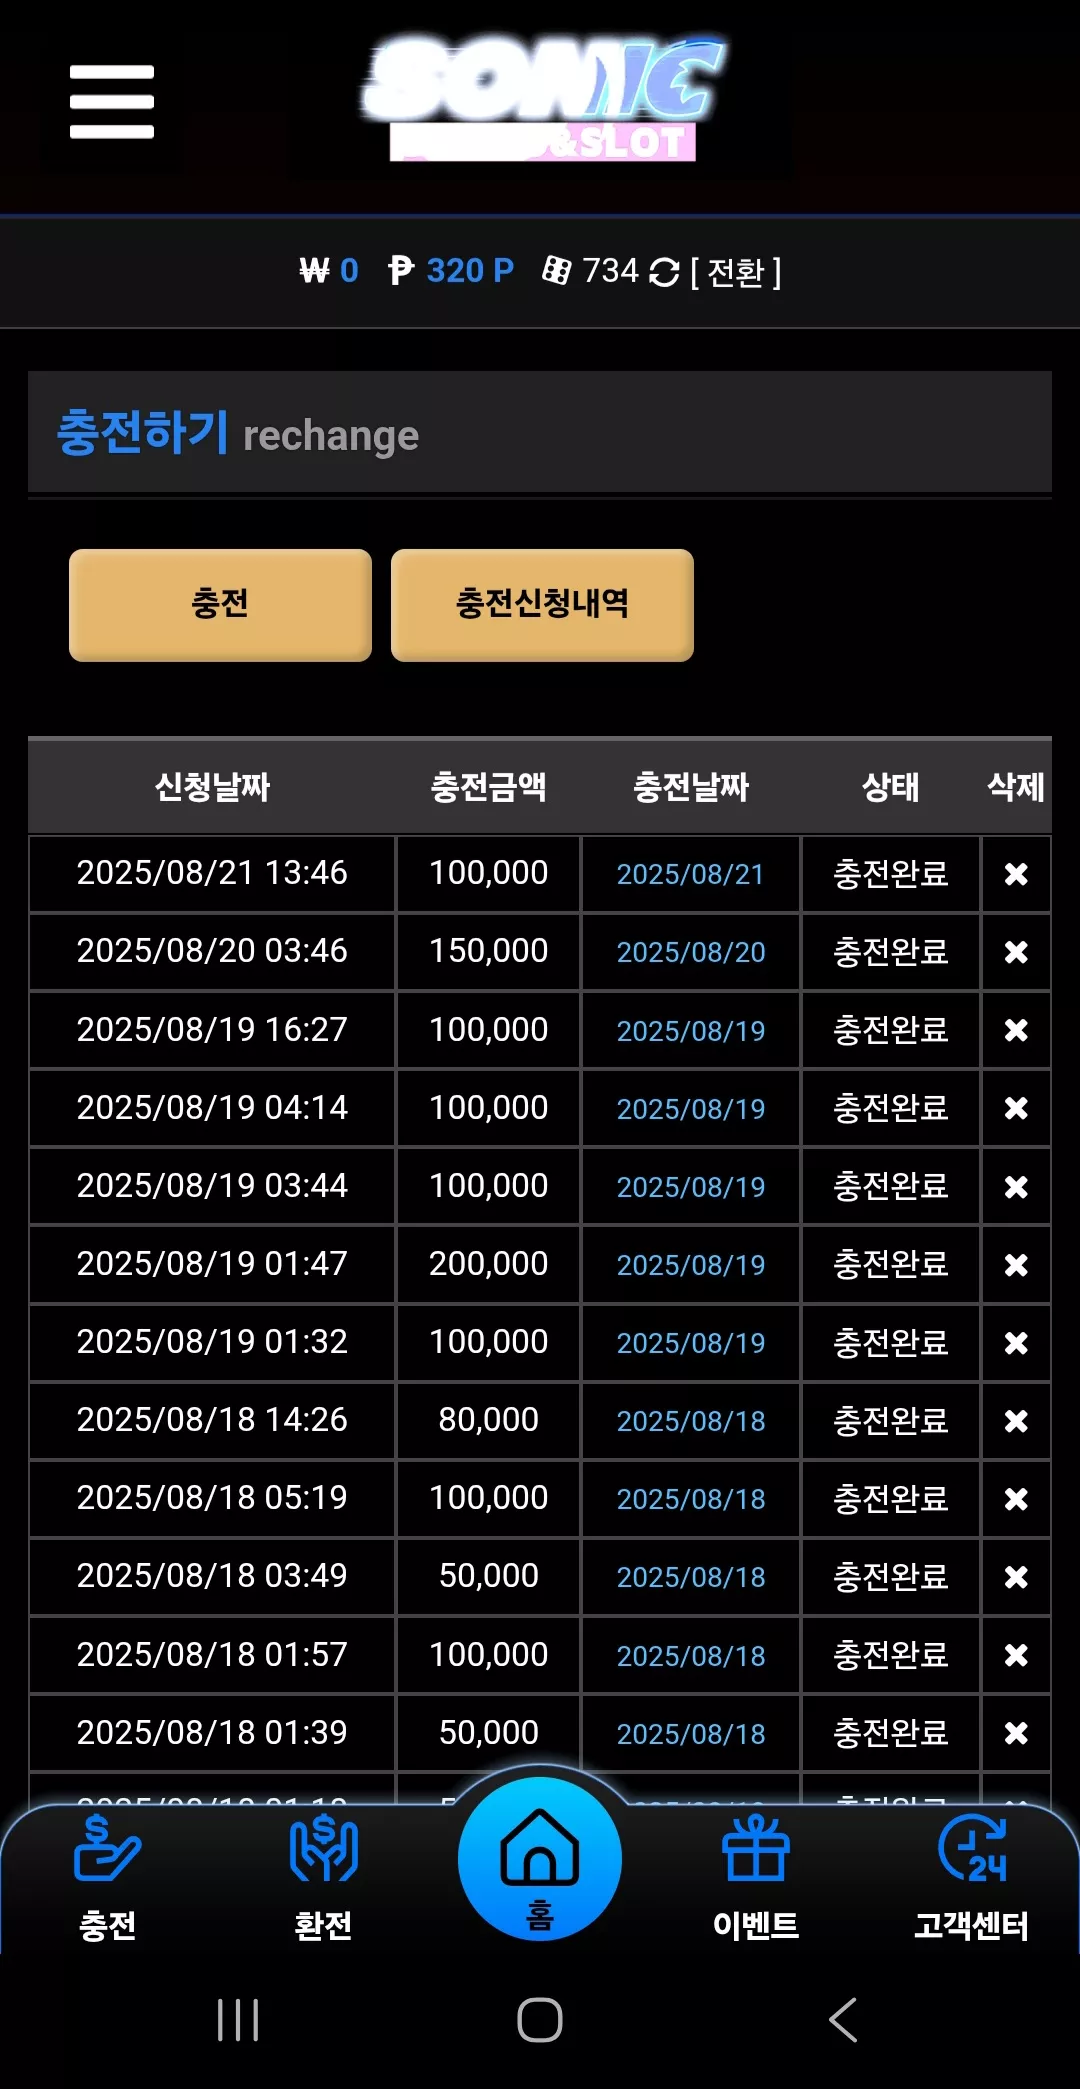
Task: Open the hamburger menu
Action: pyautogui.click(x=111, y=102)
